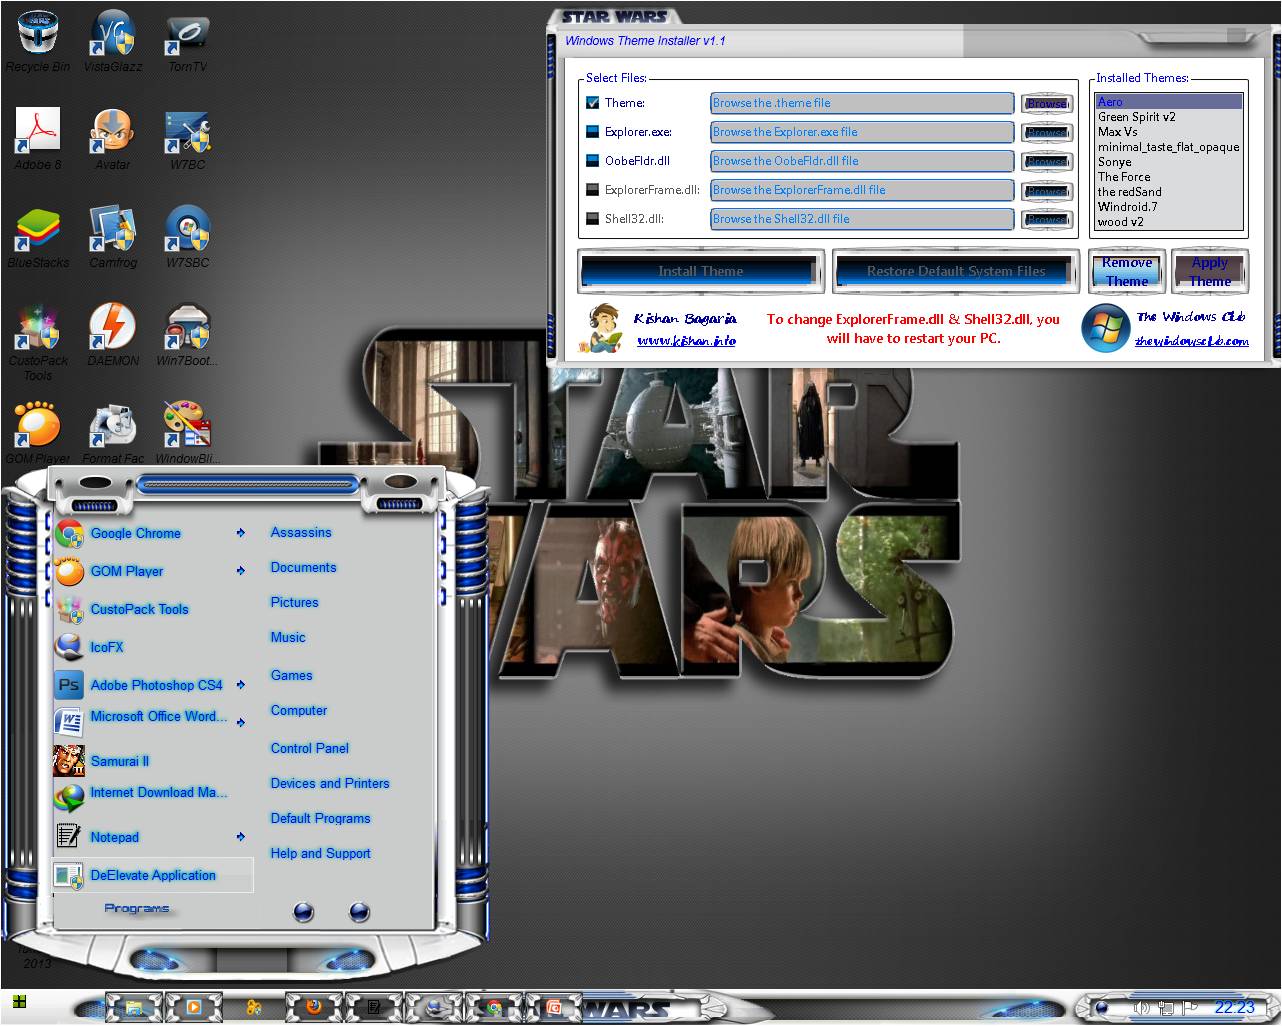Open the www.kishan.info link
The image size is (1282, 1026).
point(686,341)
